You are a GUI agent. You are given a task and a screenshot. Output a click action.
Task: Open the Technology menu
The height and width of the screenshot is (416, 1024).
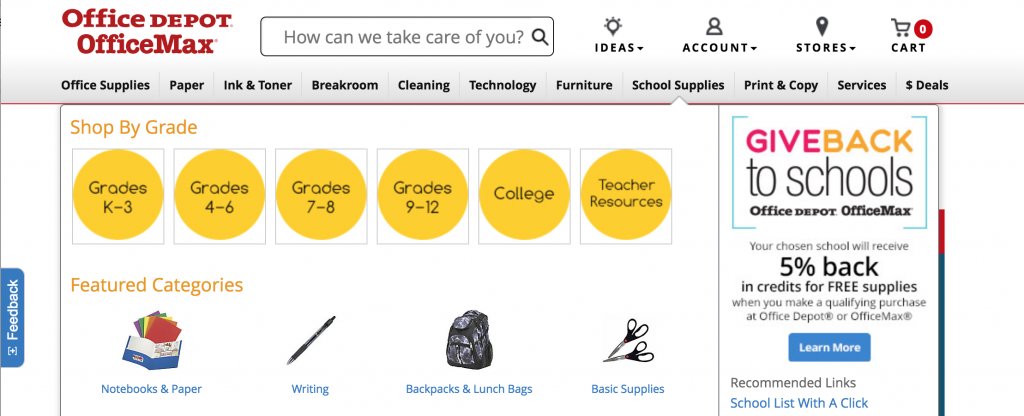[x=502, y=85]
